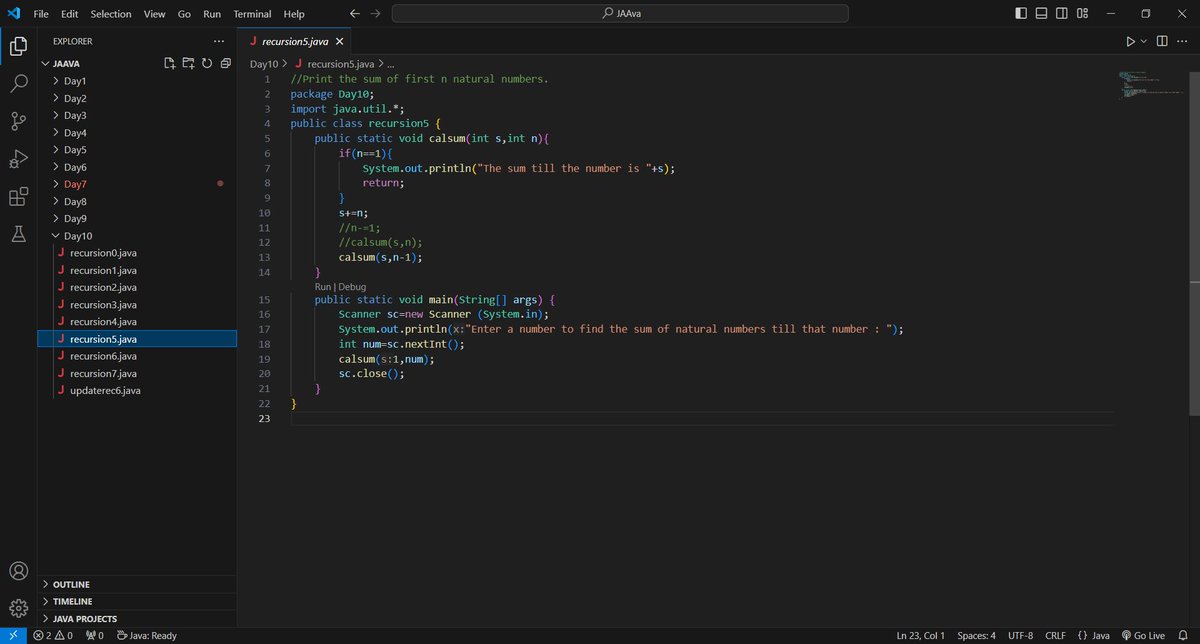Image resolution: width=1200 pixels, height=644 pixels.
Task: Click the Run code lens above main
Action: pos(322,286)
